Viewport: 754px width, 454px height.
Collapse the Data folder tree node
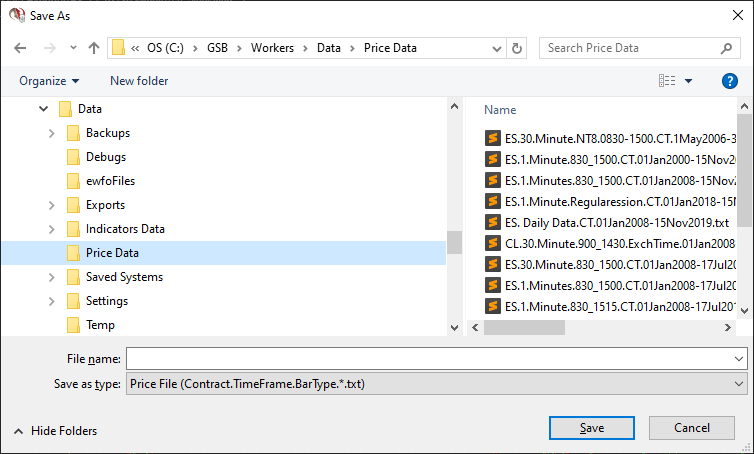click(42, 109)
